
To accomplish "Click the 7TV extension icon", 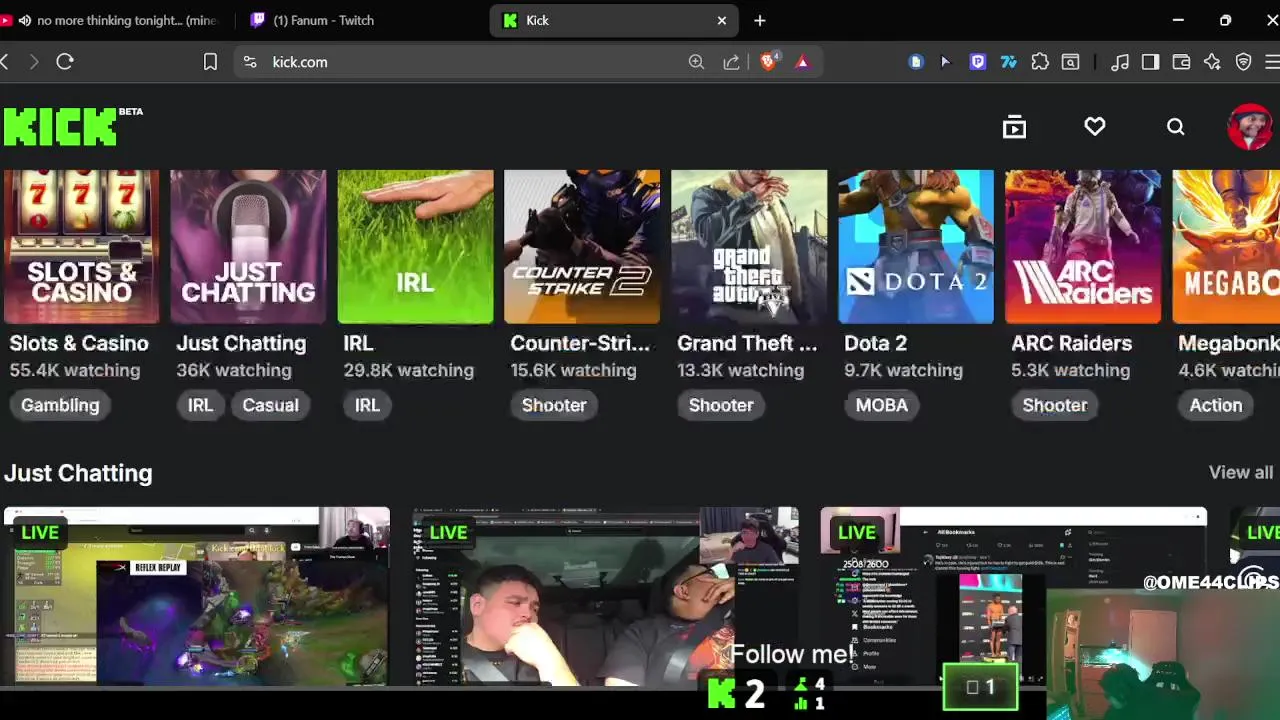I will coord(1008,62).
